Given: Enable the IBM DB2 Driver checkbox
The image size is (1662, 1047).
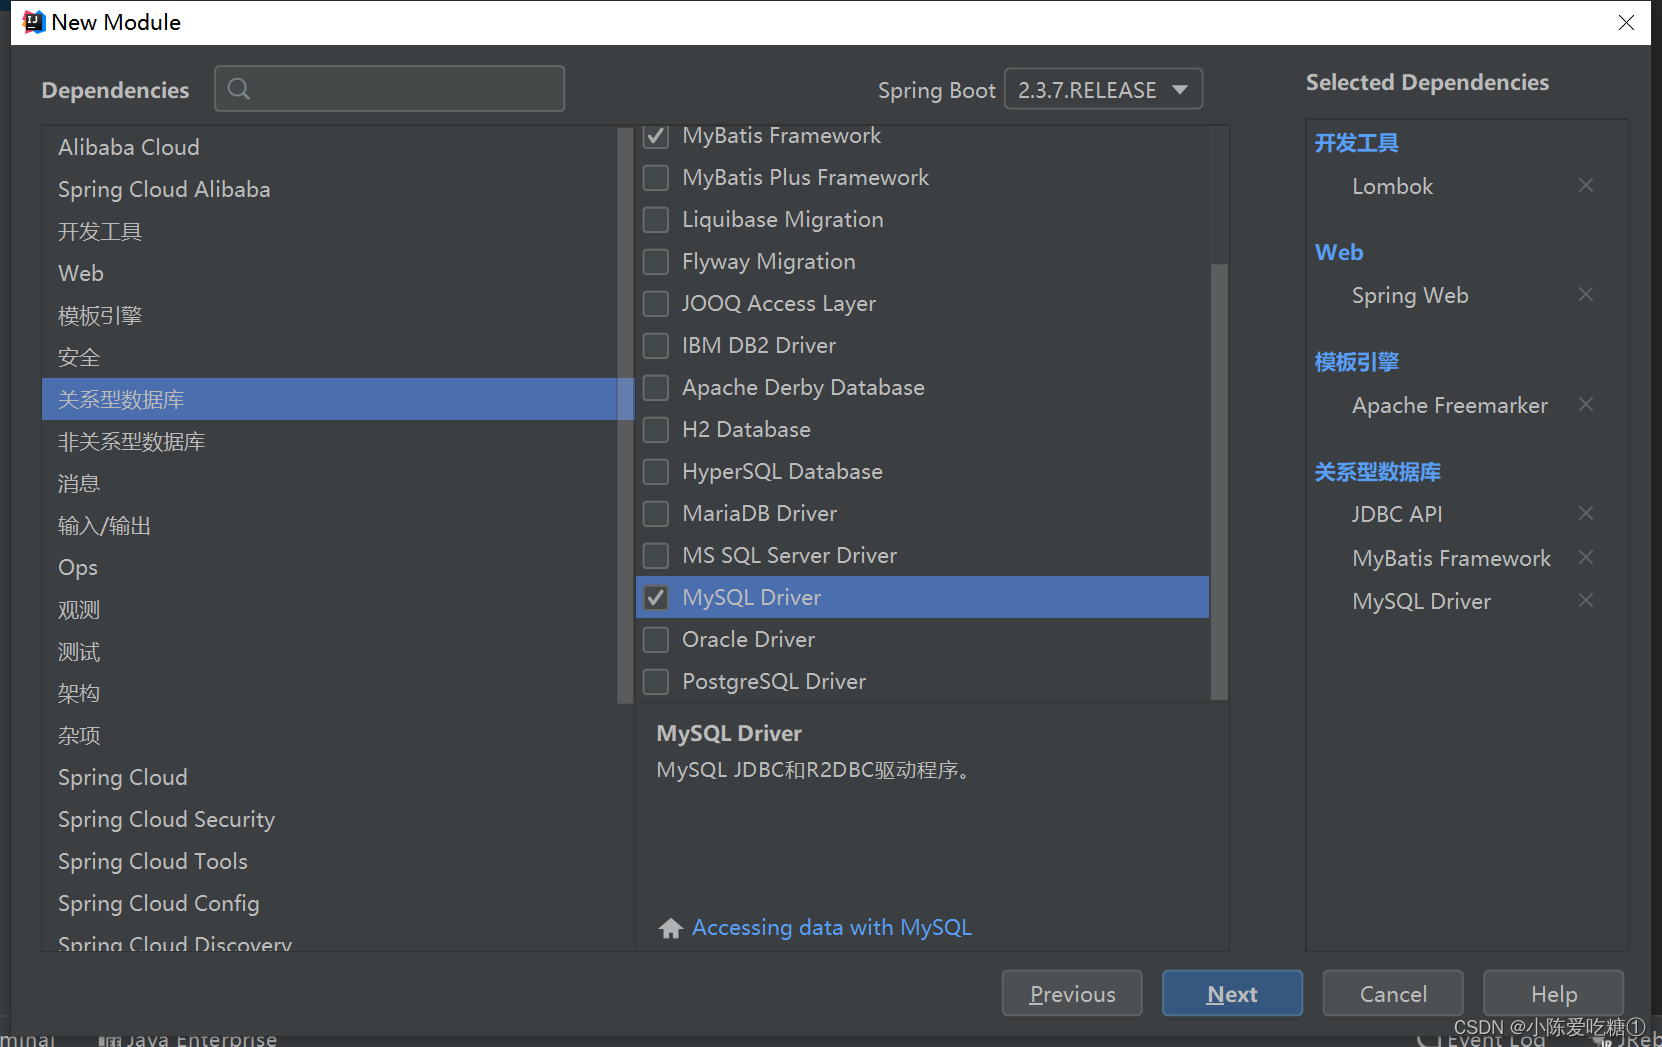Looking at the screenshot, I should [656, 346].
